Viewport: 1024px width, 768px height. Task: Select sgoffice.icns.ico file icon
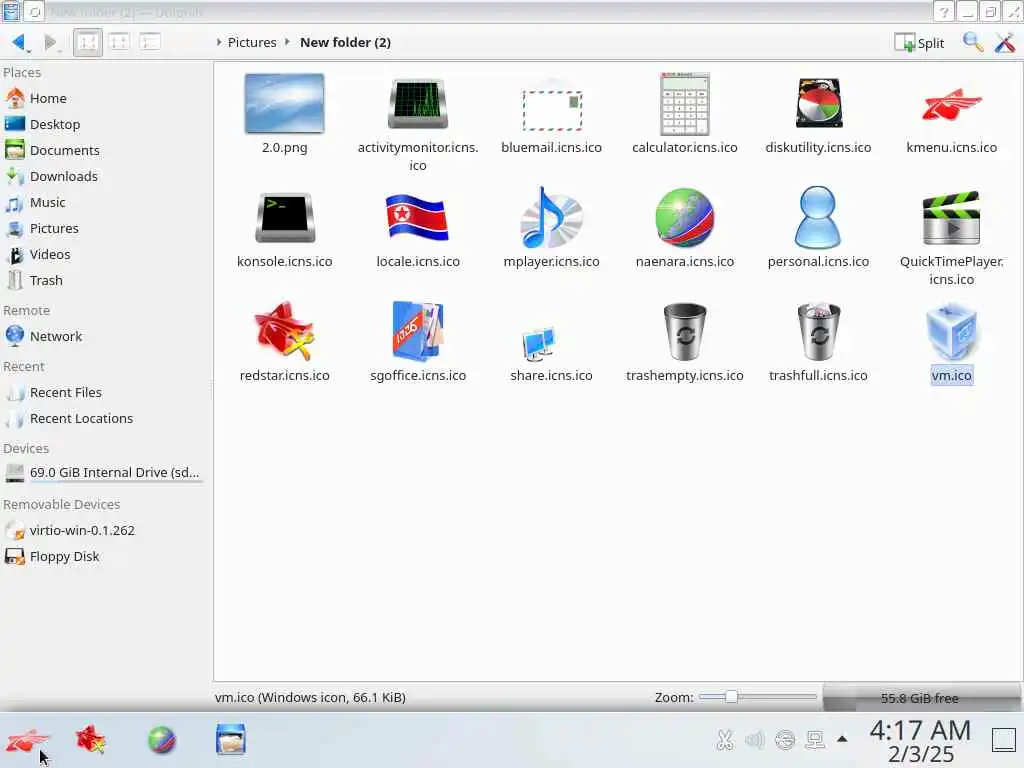[x=418, y=330]
